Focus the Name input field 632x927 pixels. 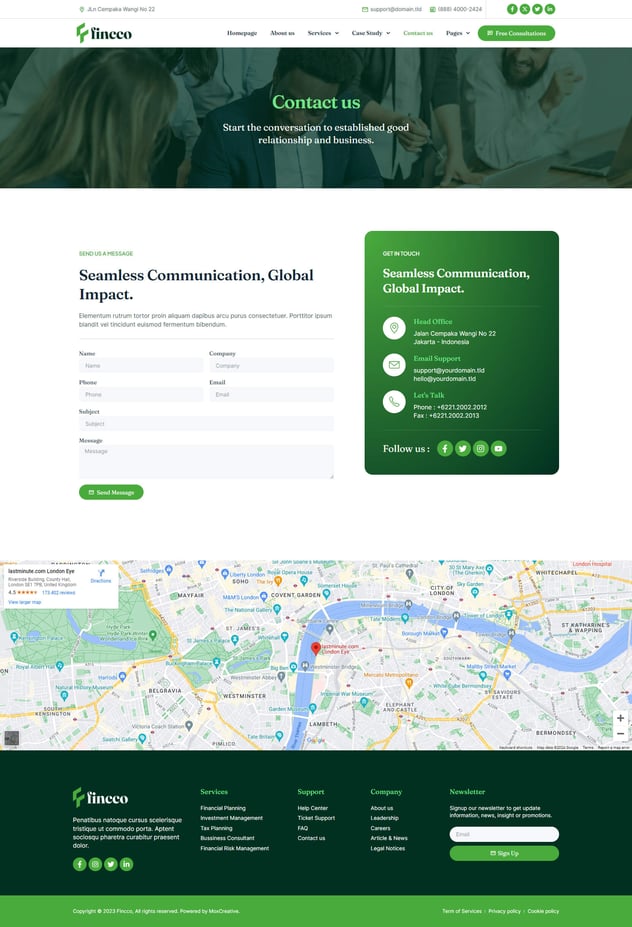coord(141,366)
